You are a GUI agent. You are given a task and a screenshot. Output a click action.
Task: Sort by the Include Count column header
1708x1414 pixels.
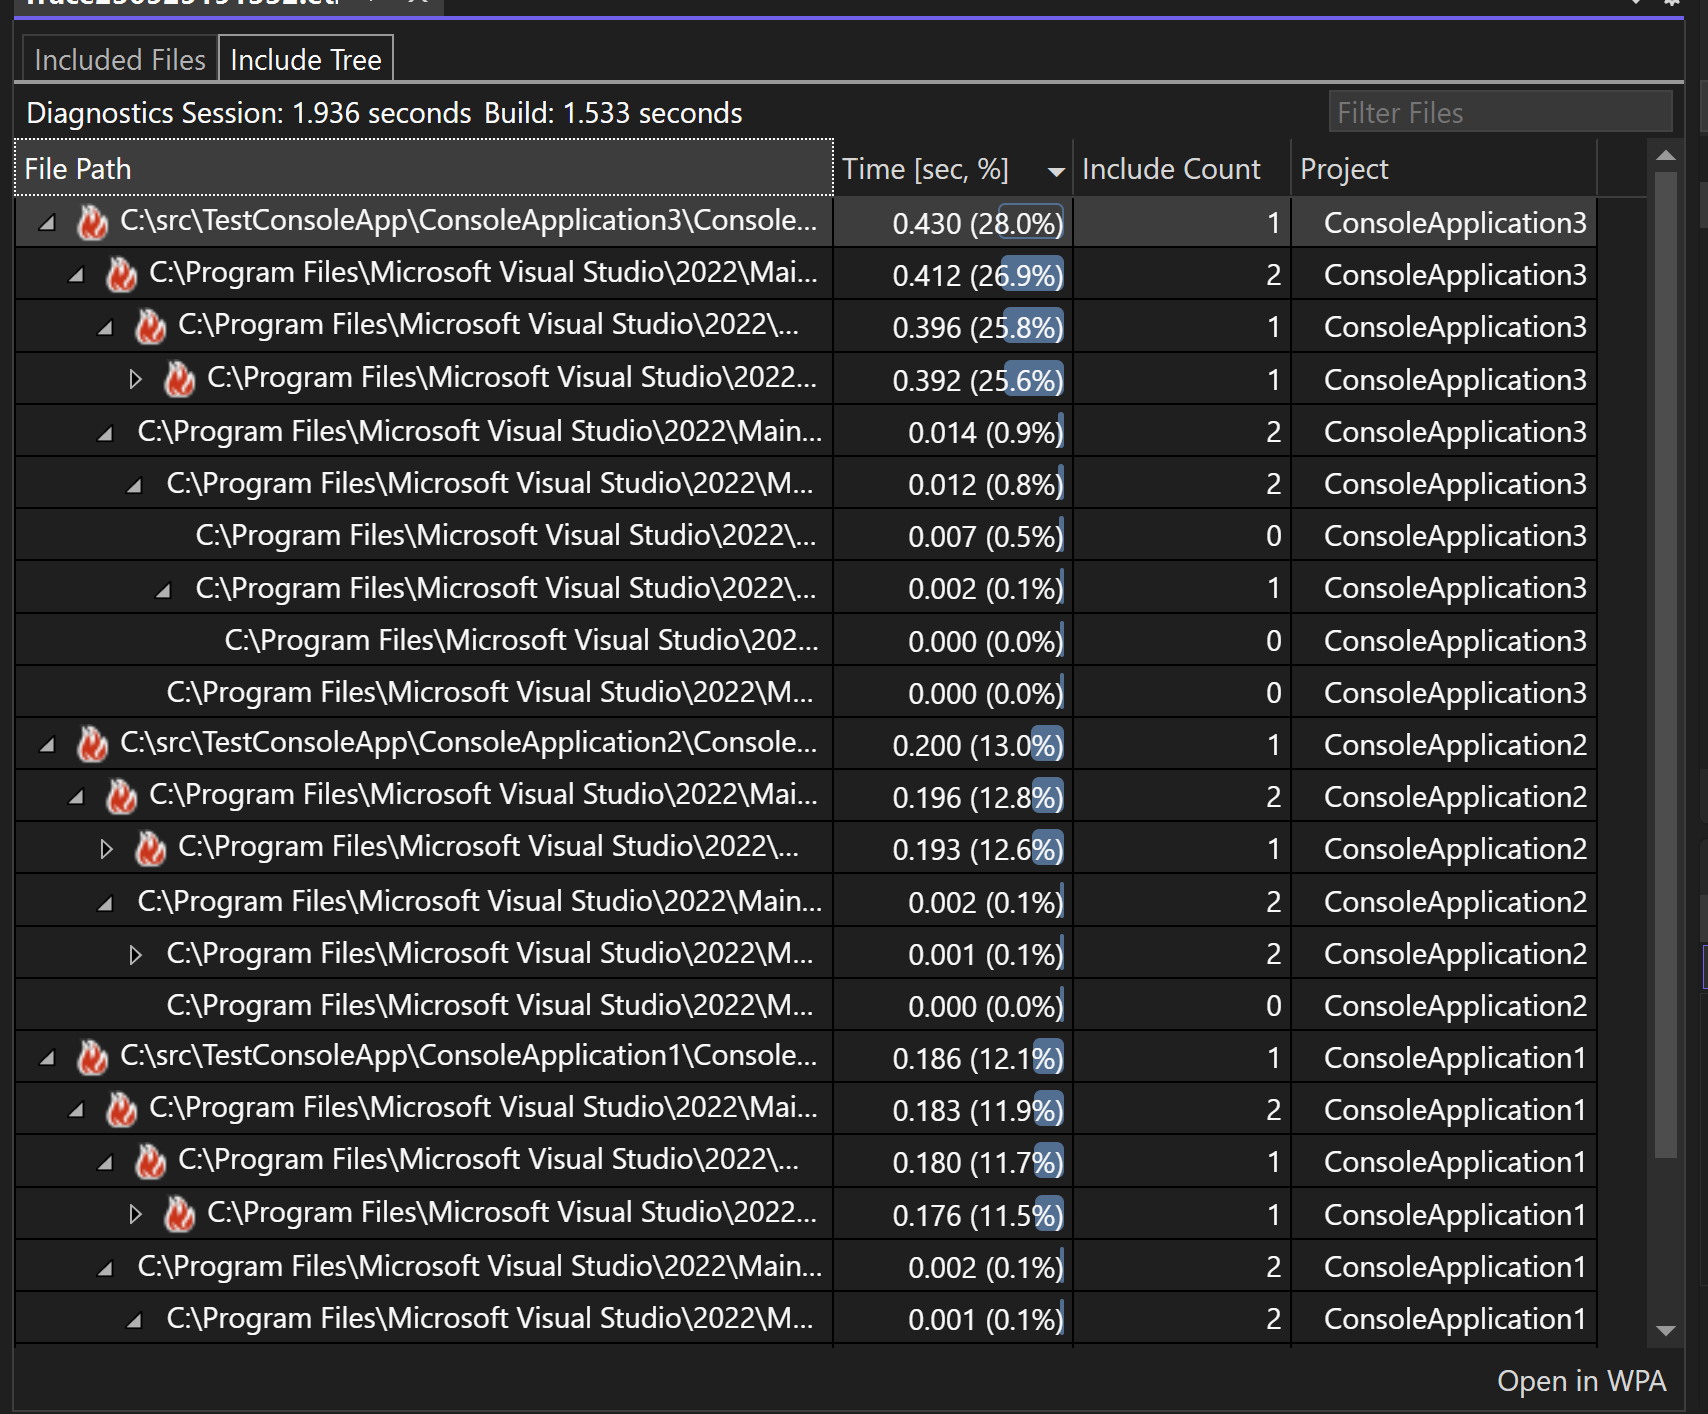click(1171, 168)
